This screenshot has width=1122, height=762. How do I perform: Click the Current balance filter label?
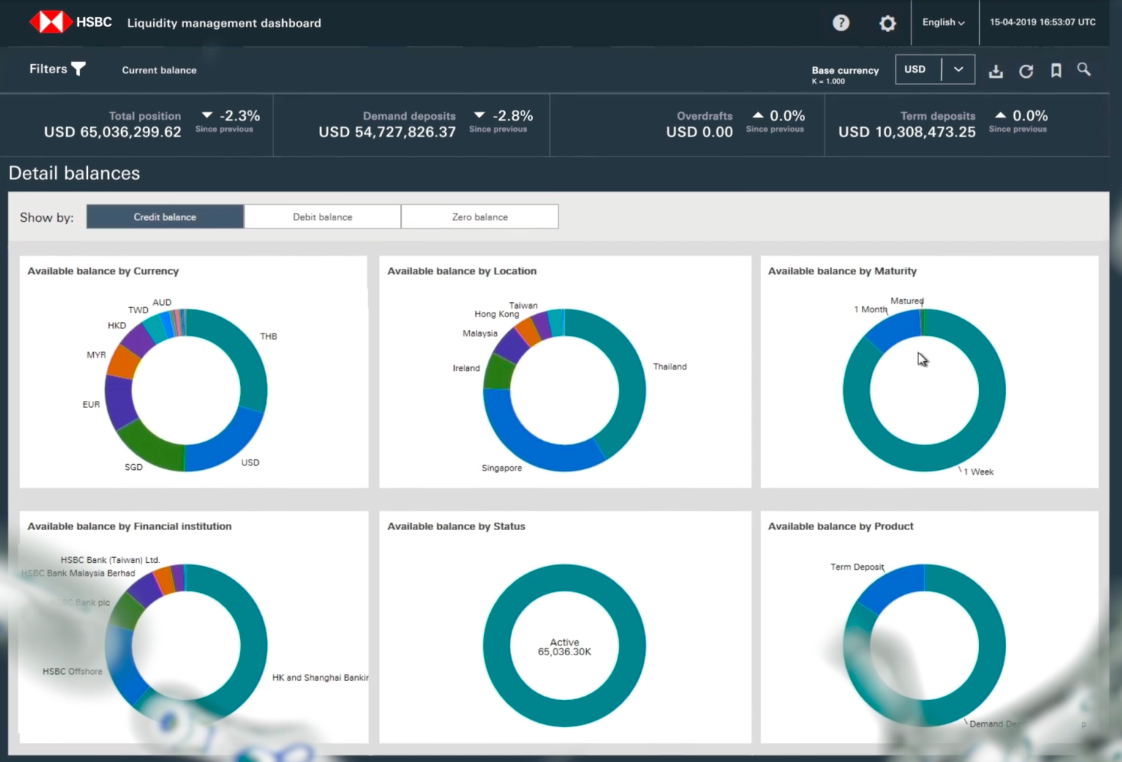pyautogui.click(x=159, y=70)
